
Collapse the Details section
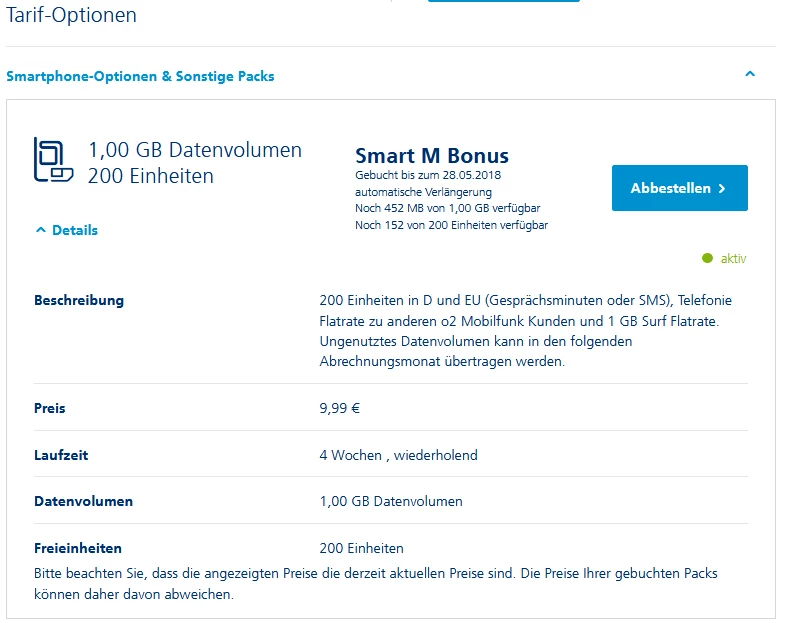coord(67,230)
